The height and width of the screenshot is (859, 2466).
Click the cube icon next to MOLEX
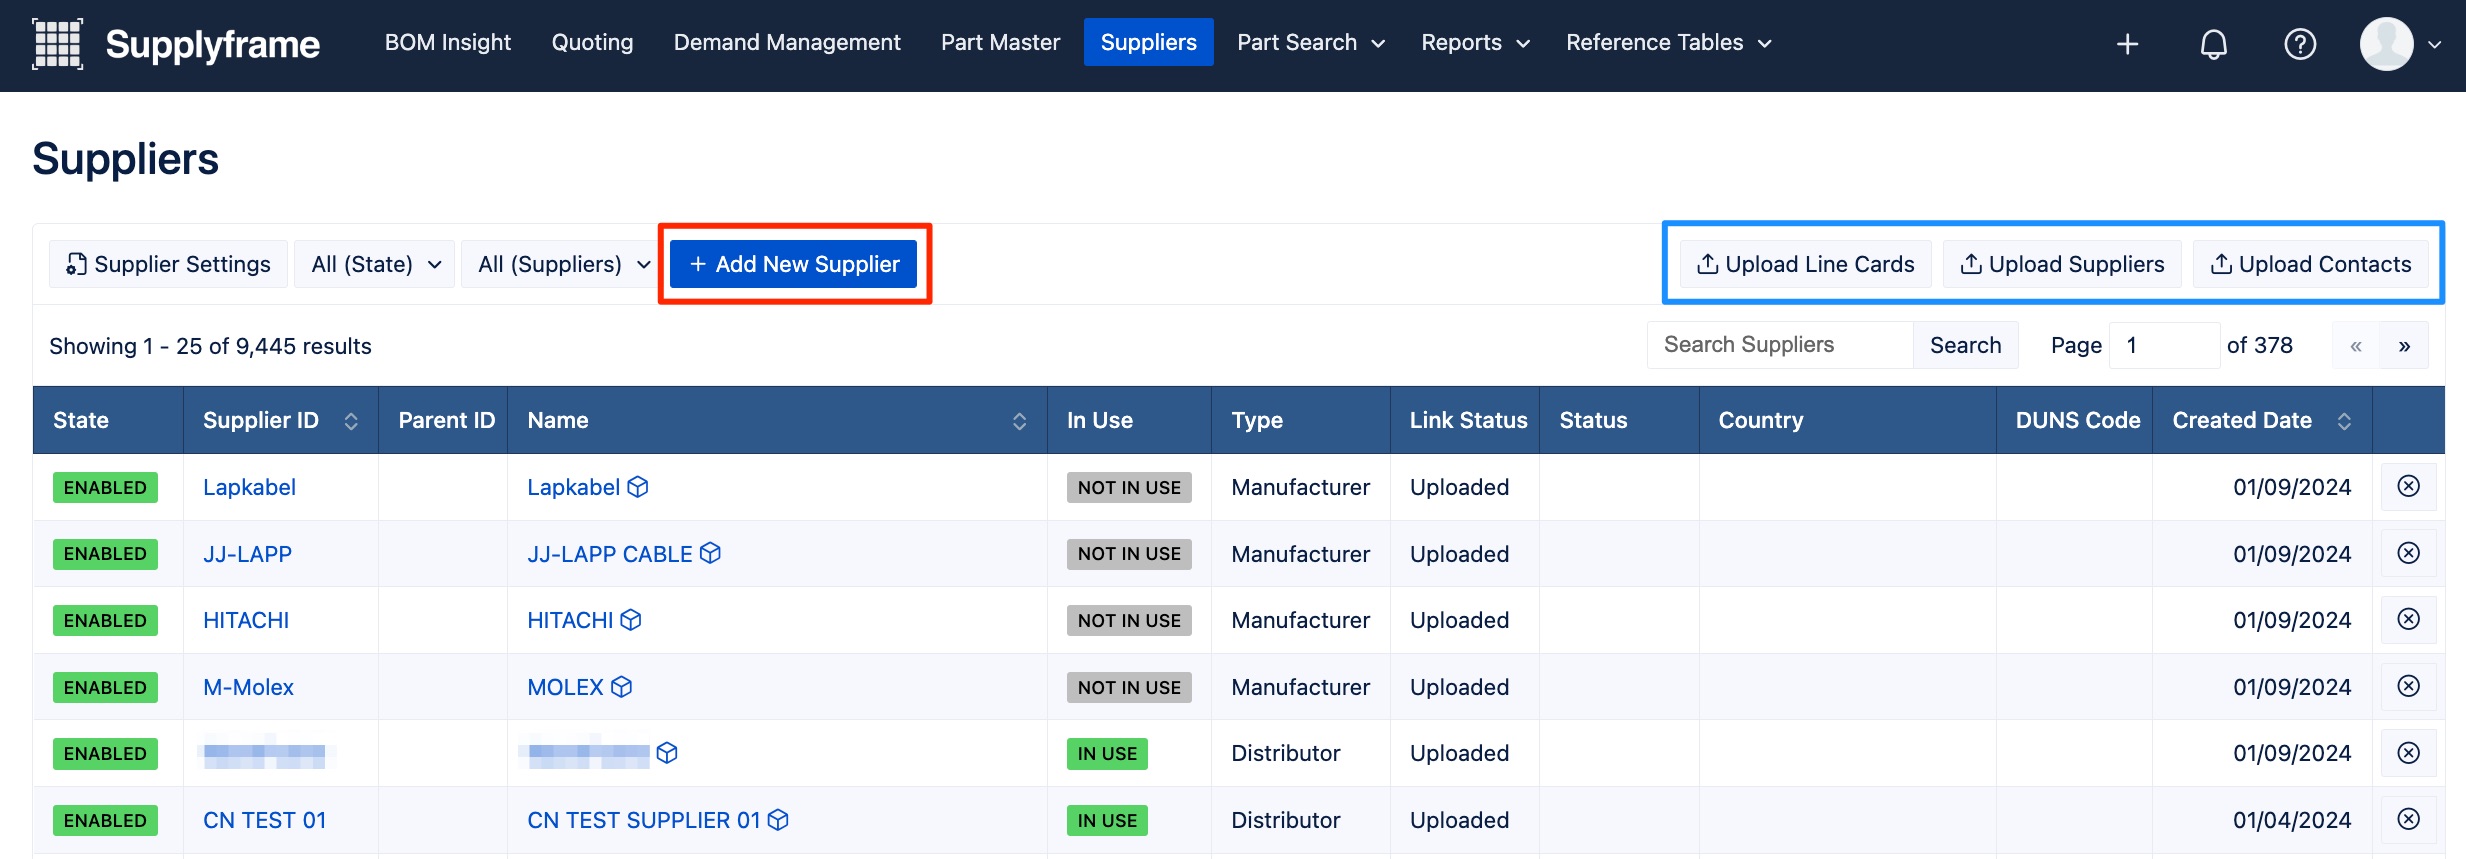(621, 687)
